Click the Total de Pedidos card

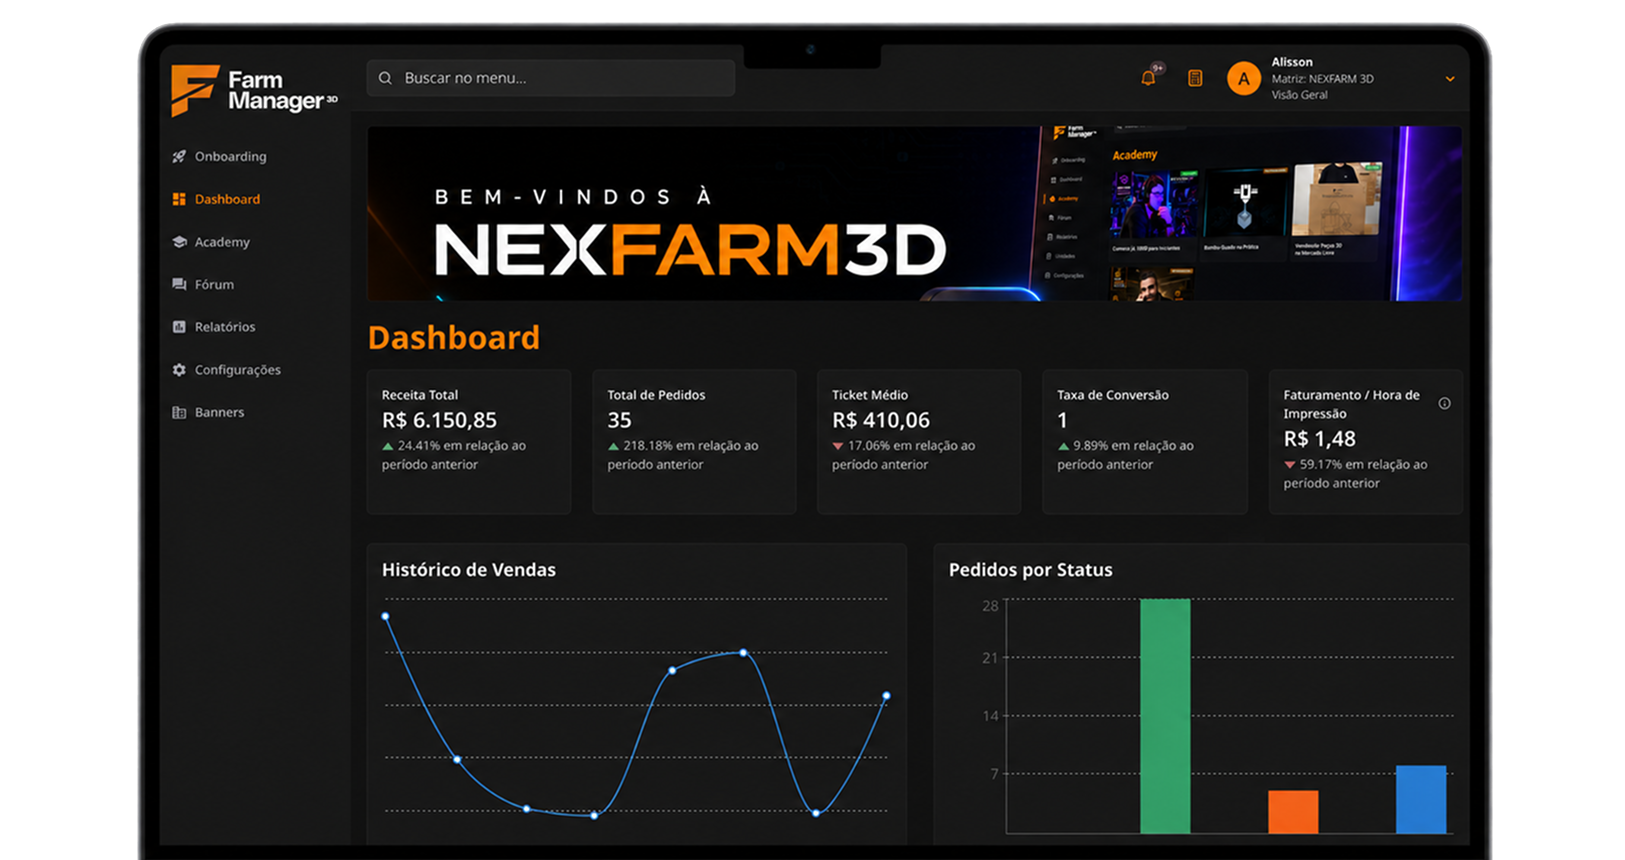(694, 442)
